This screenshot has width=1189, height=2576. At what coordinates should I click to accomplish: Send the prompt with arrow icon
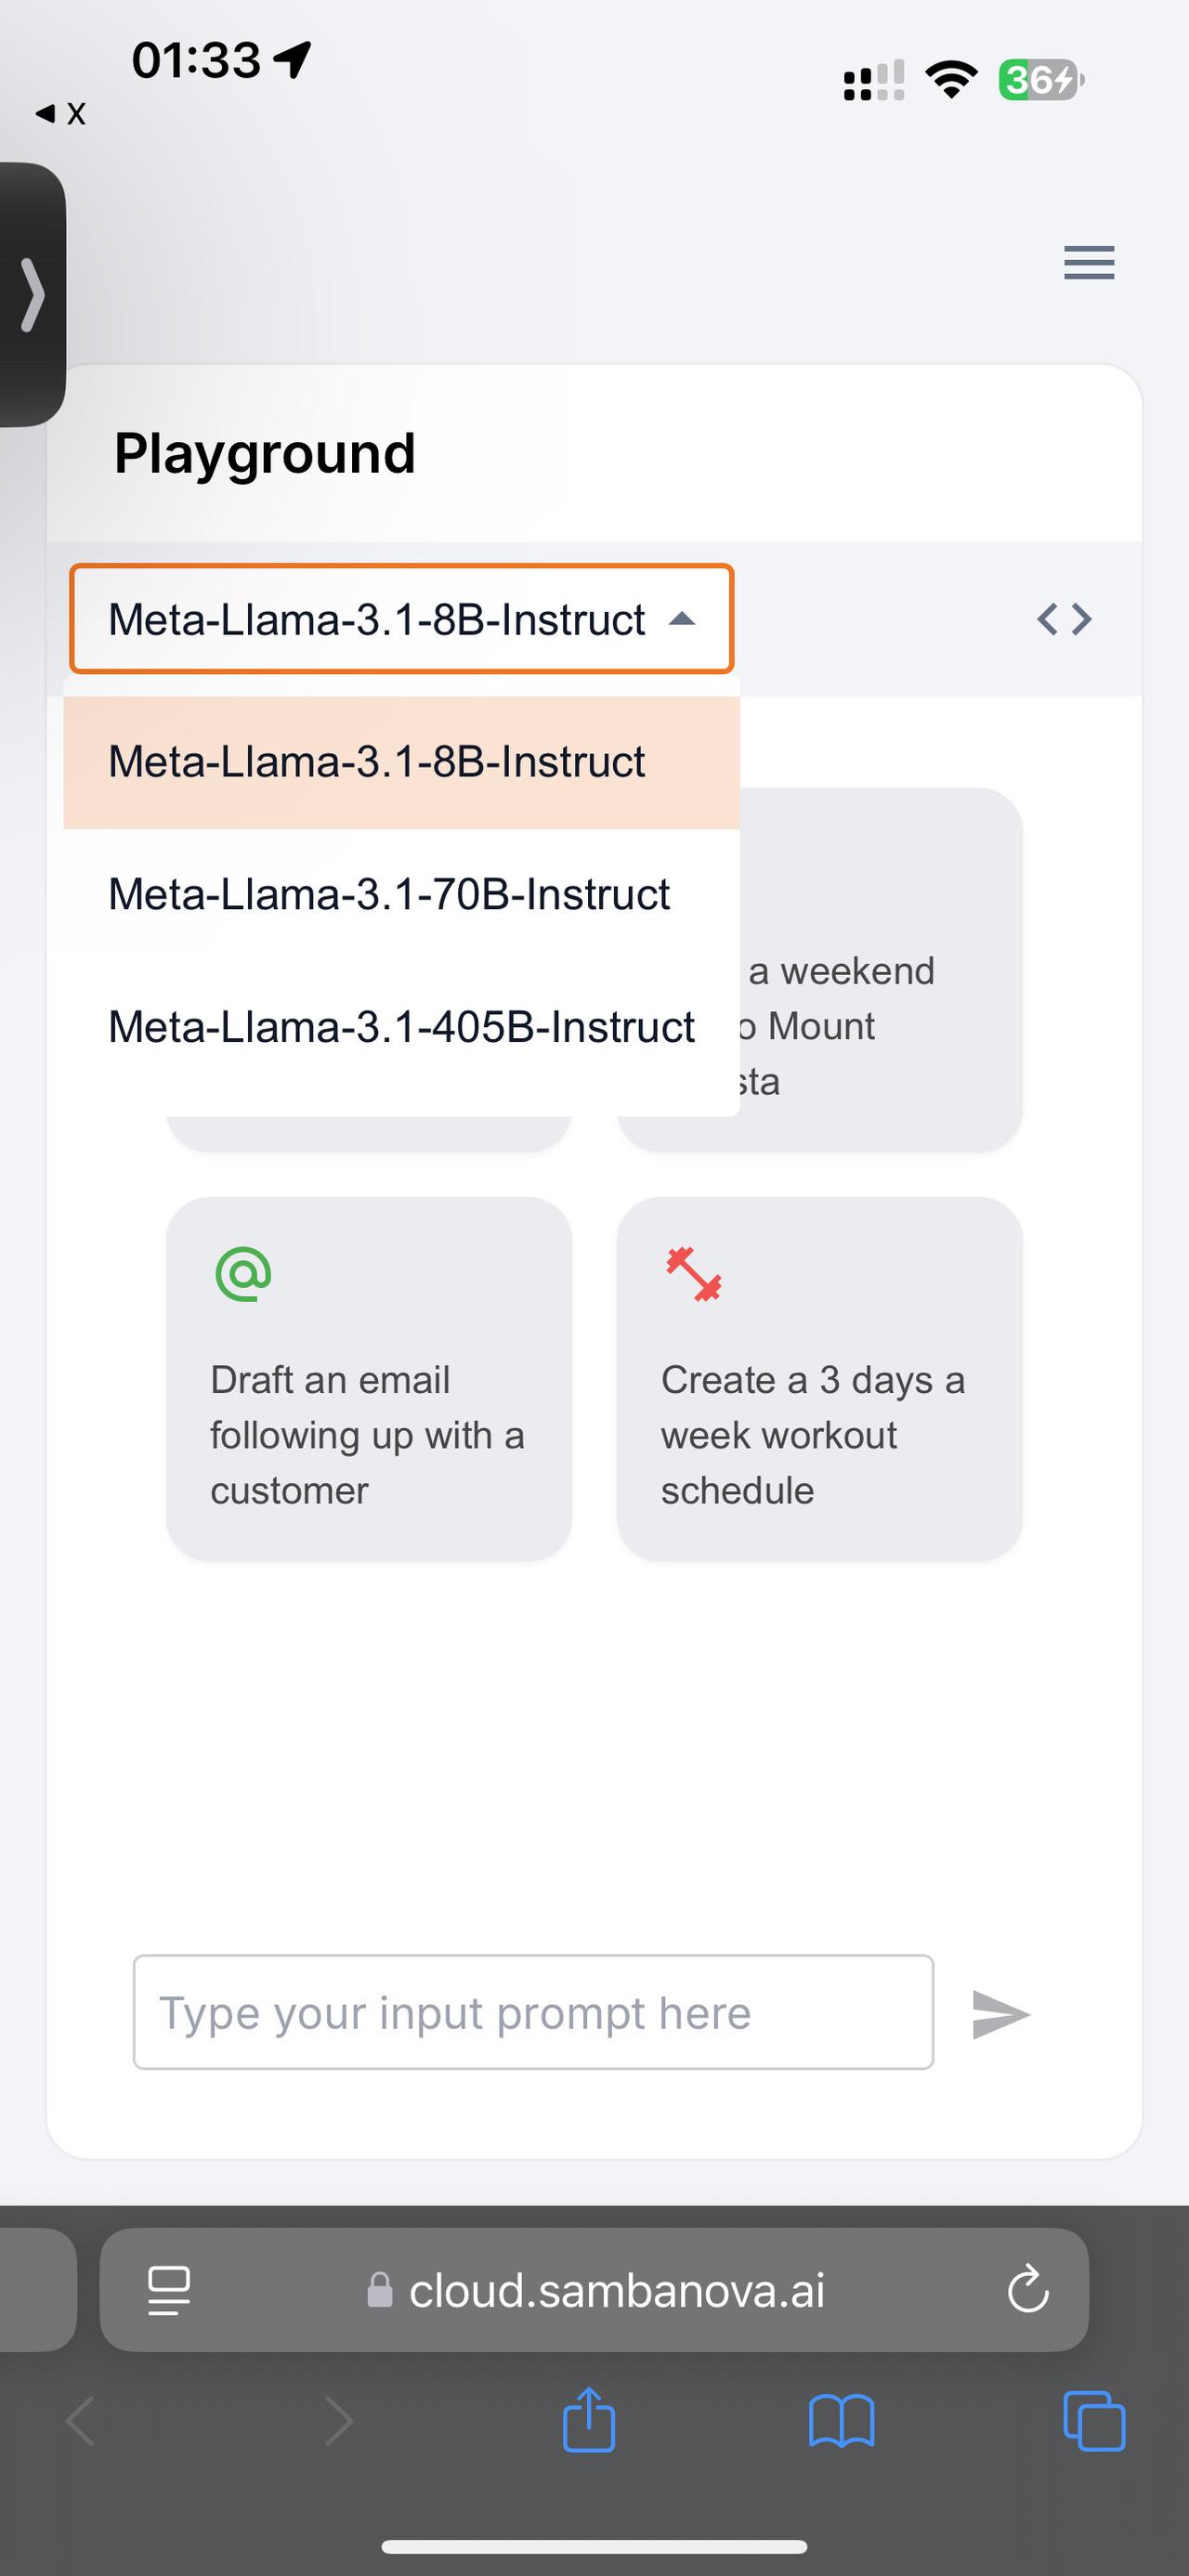tap(1000, 2014)
